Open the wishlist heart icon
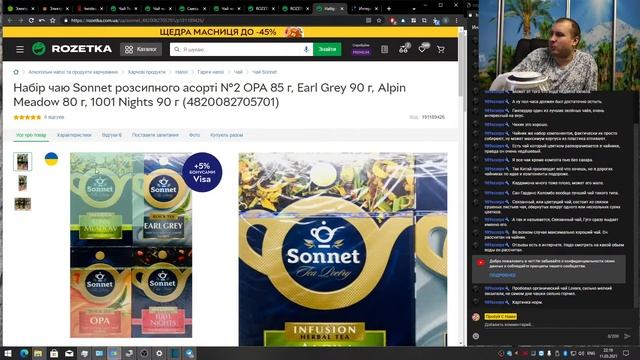 [422, 49]
